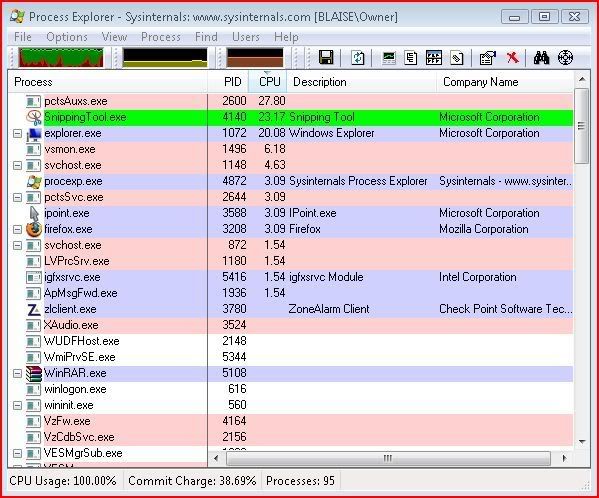Open the Process menu
Screen dimensions: 599x498
161,37
